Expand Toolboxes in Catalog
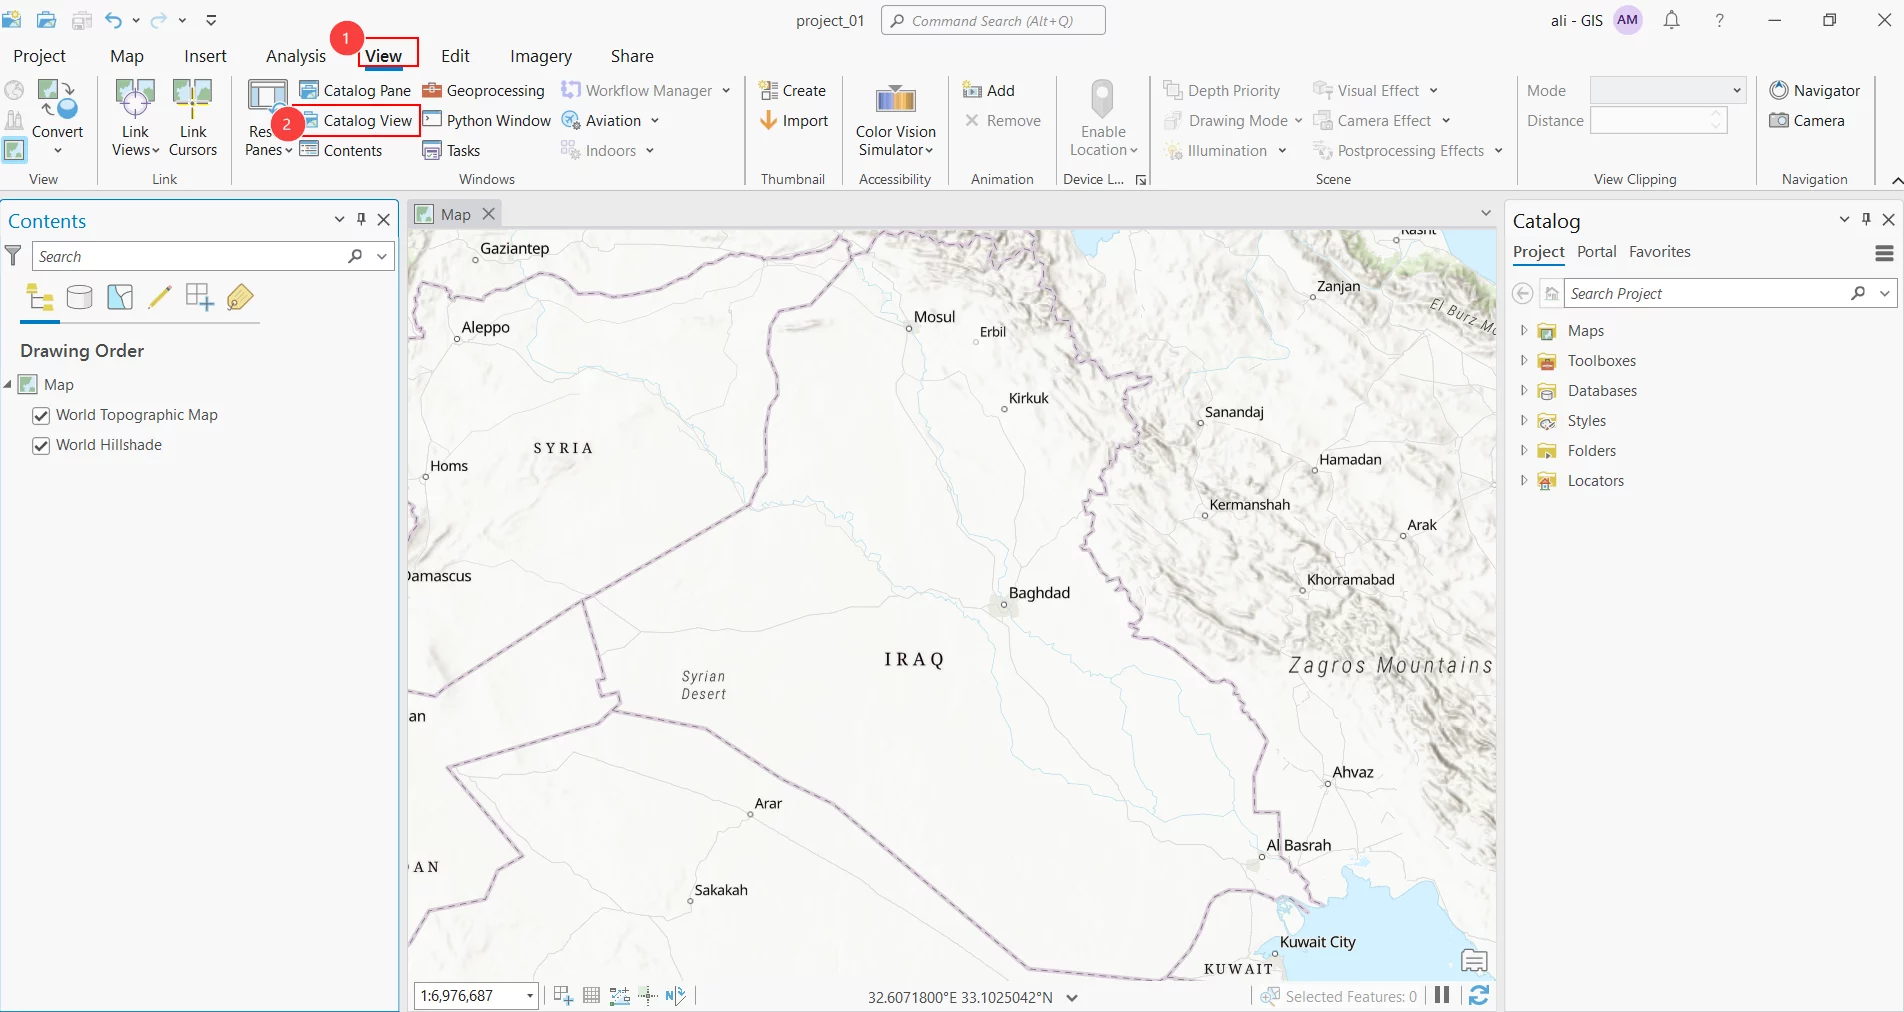The image size is (1904, 1012). coord(1524,360)
